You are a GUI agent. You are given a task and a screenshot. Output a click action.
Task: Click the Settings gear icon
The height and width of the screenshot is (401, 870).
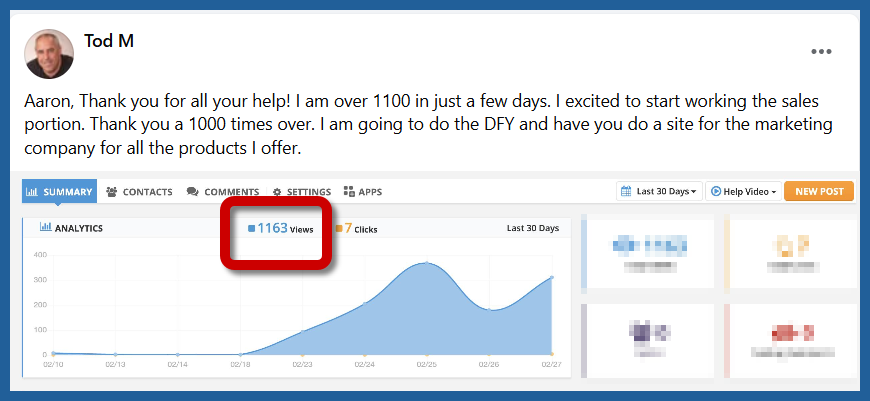(279, 191)
